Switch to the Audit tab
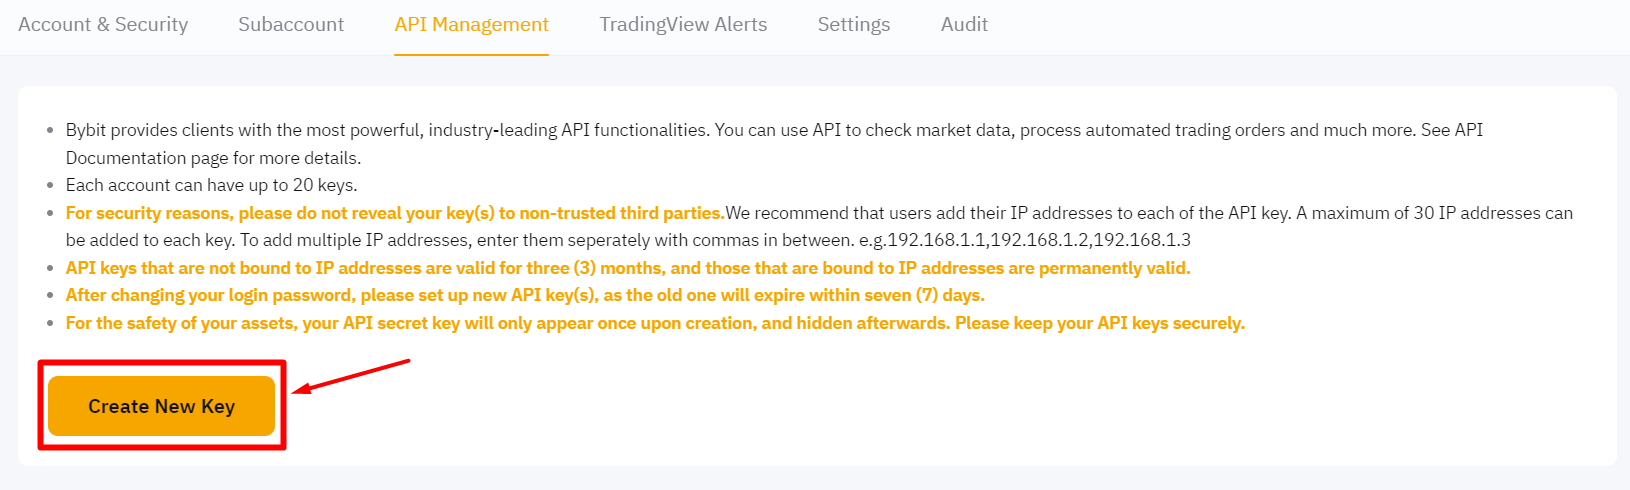The width and height of the screenshot is (1630, 490). pos(964,25)
